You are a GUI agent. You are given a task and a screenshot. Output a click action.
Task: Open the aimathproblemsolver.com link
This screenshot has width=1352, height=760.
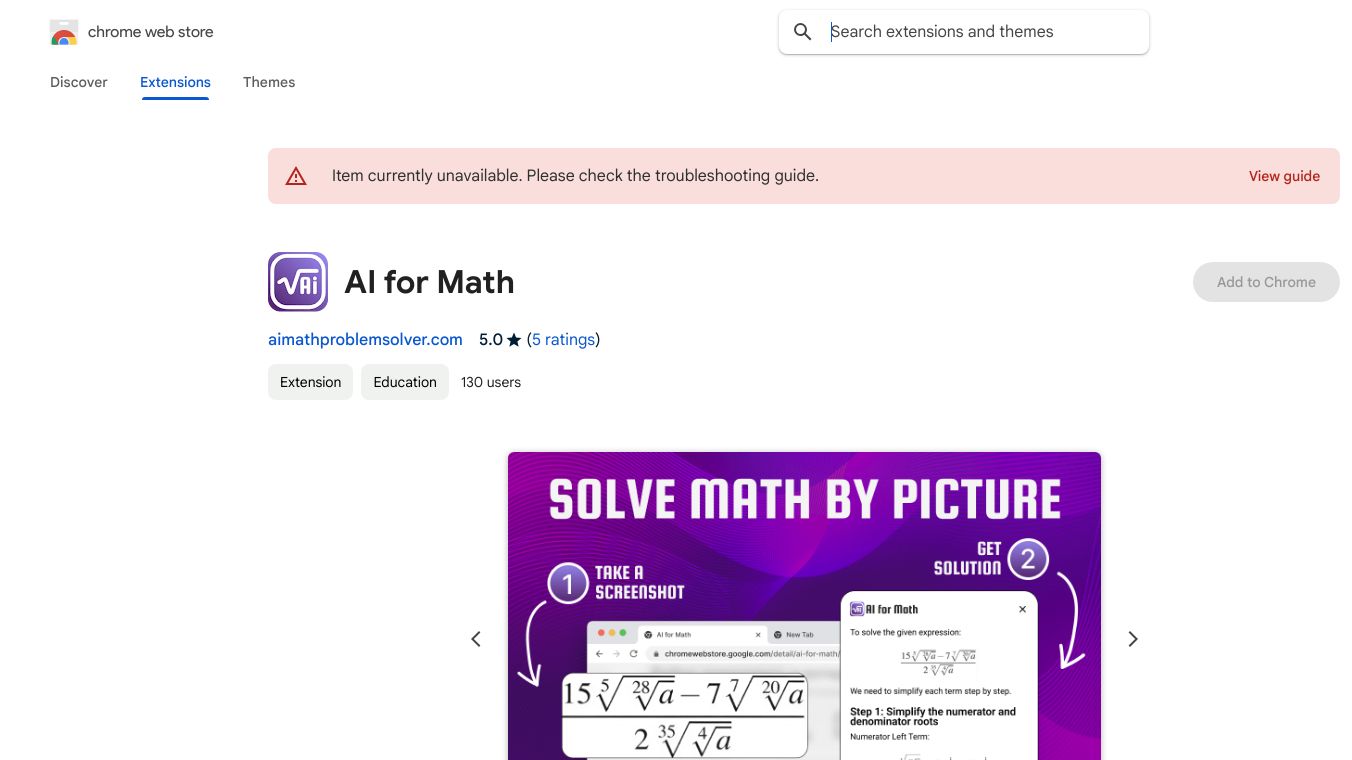[365, 340]
